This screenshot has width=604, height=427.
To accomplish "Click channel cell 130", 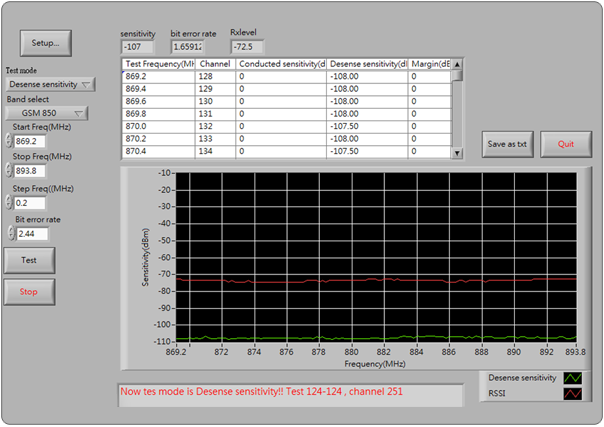I will 215,102.
